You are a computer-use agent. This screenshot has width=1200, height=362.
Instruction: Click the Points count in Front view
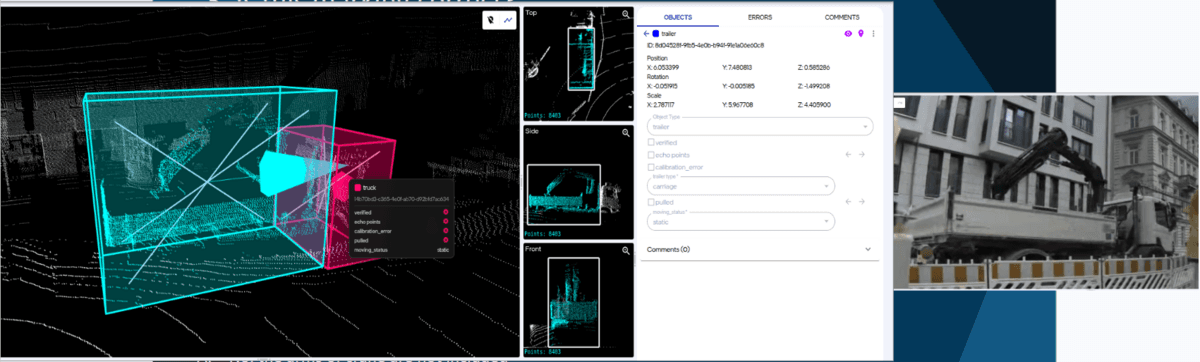coord(542,351)
